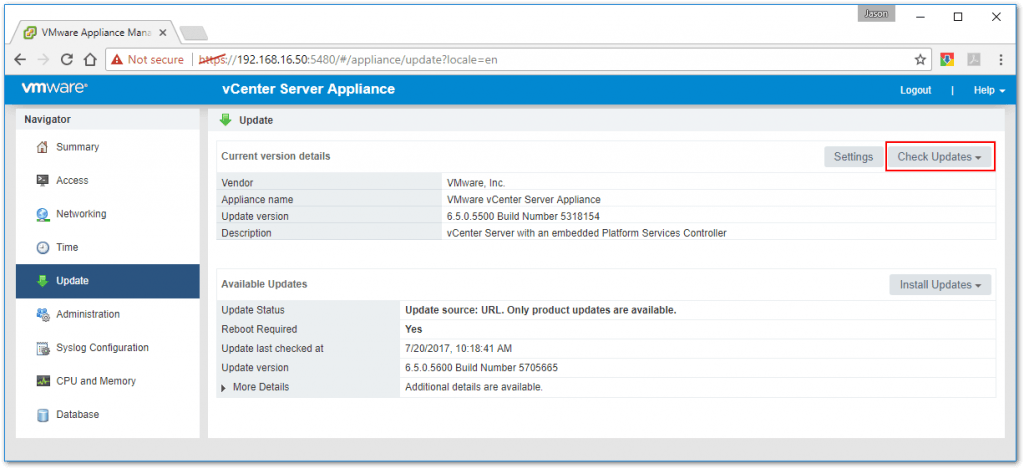
Task: Click the VMware vCenter Server Appliance name value
Action: [524, 199]
